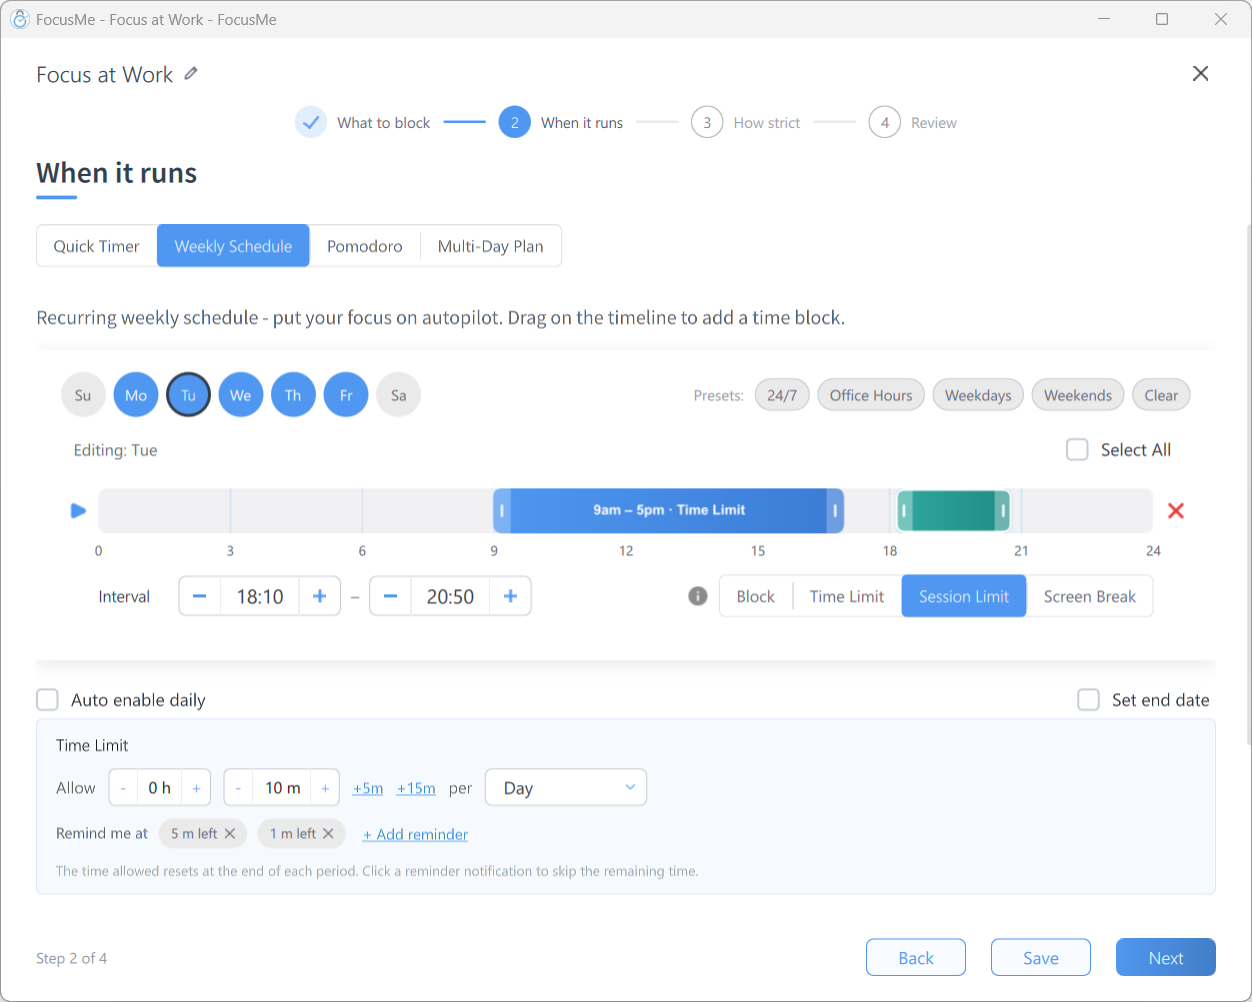Apply the Office Hours preset

click(871, 395)
